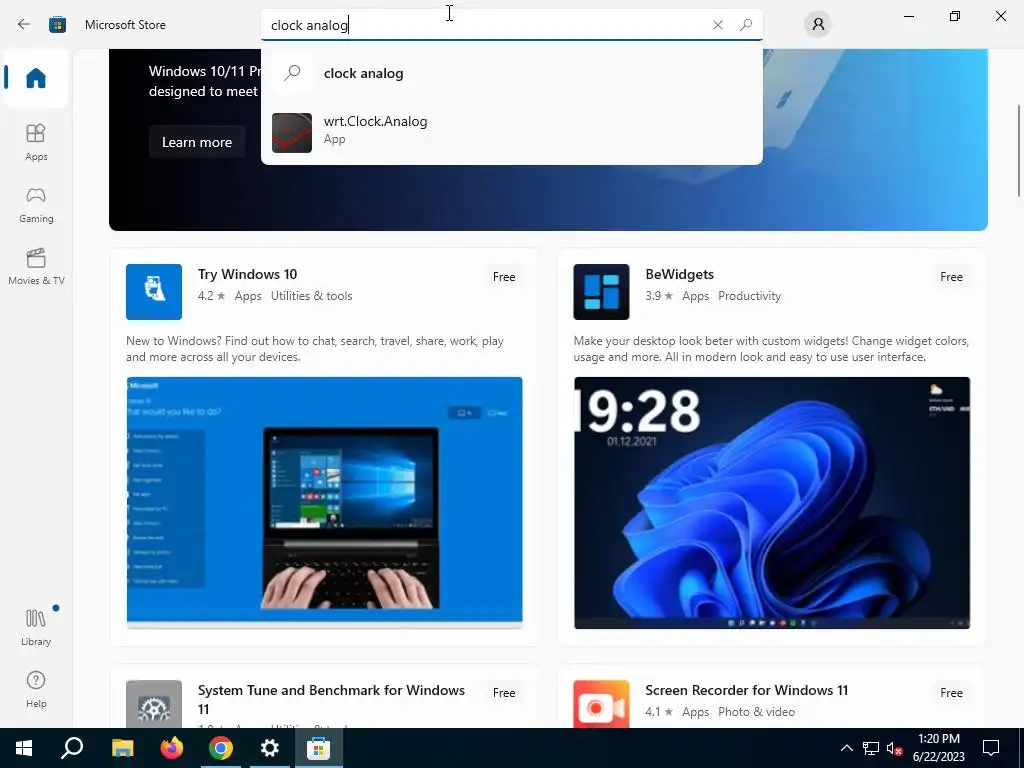The height and width of the screenshot is (768, 1024).
Task: Go back using the back arrow
Action: 24,25
